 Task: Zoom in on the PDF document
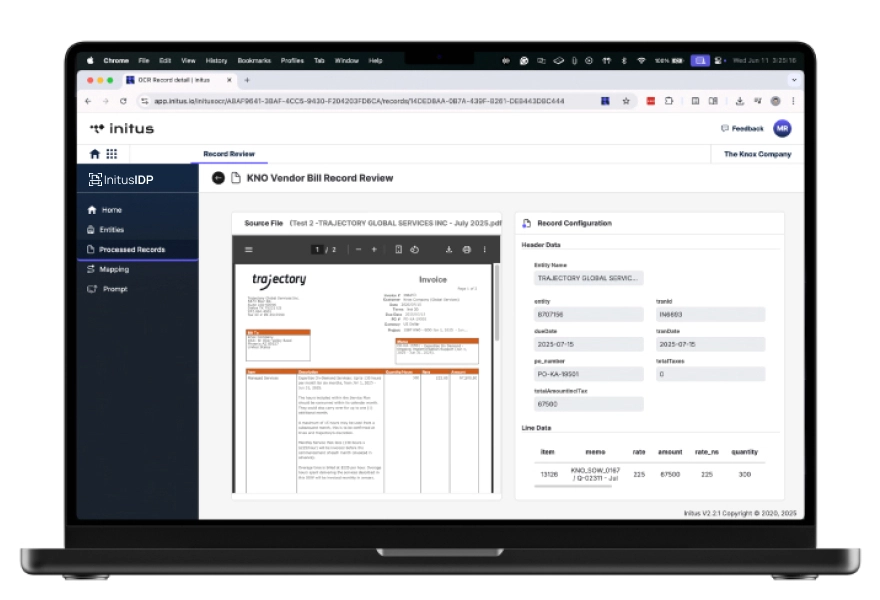[374, 249]
